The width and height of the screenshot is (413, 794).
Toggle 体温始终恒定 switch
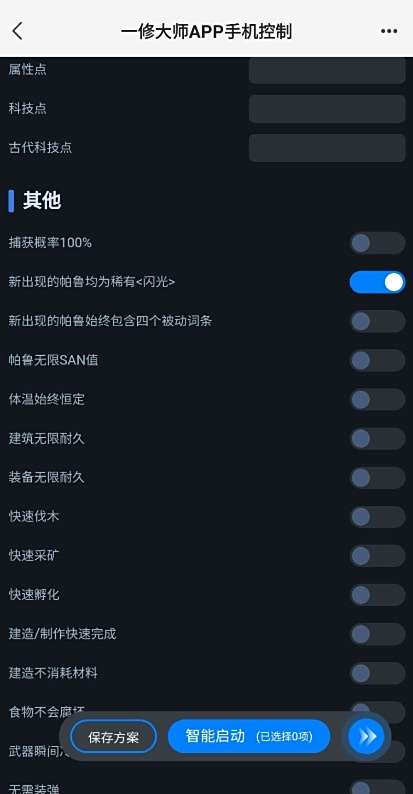[x=377, y=400]
